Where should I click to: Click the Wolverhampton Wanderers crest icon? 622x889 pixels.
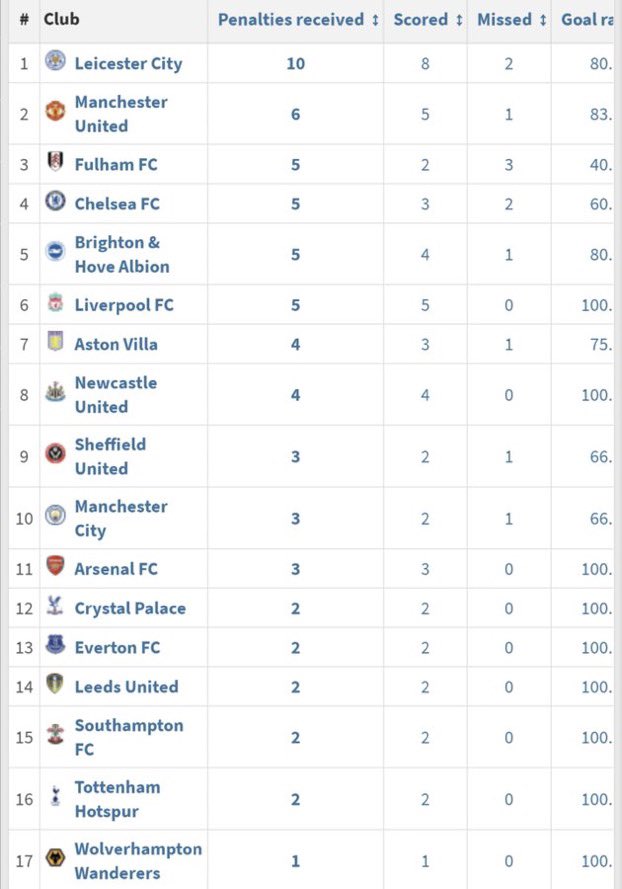[x=55, y=860]
